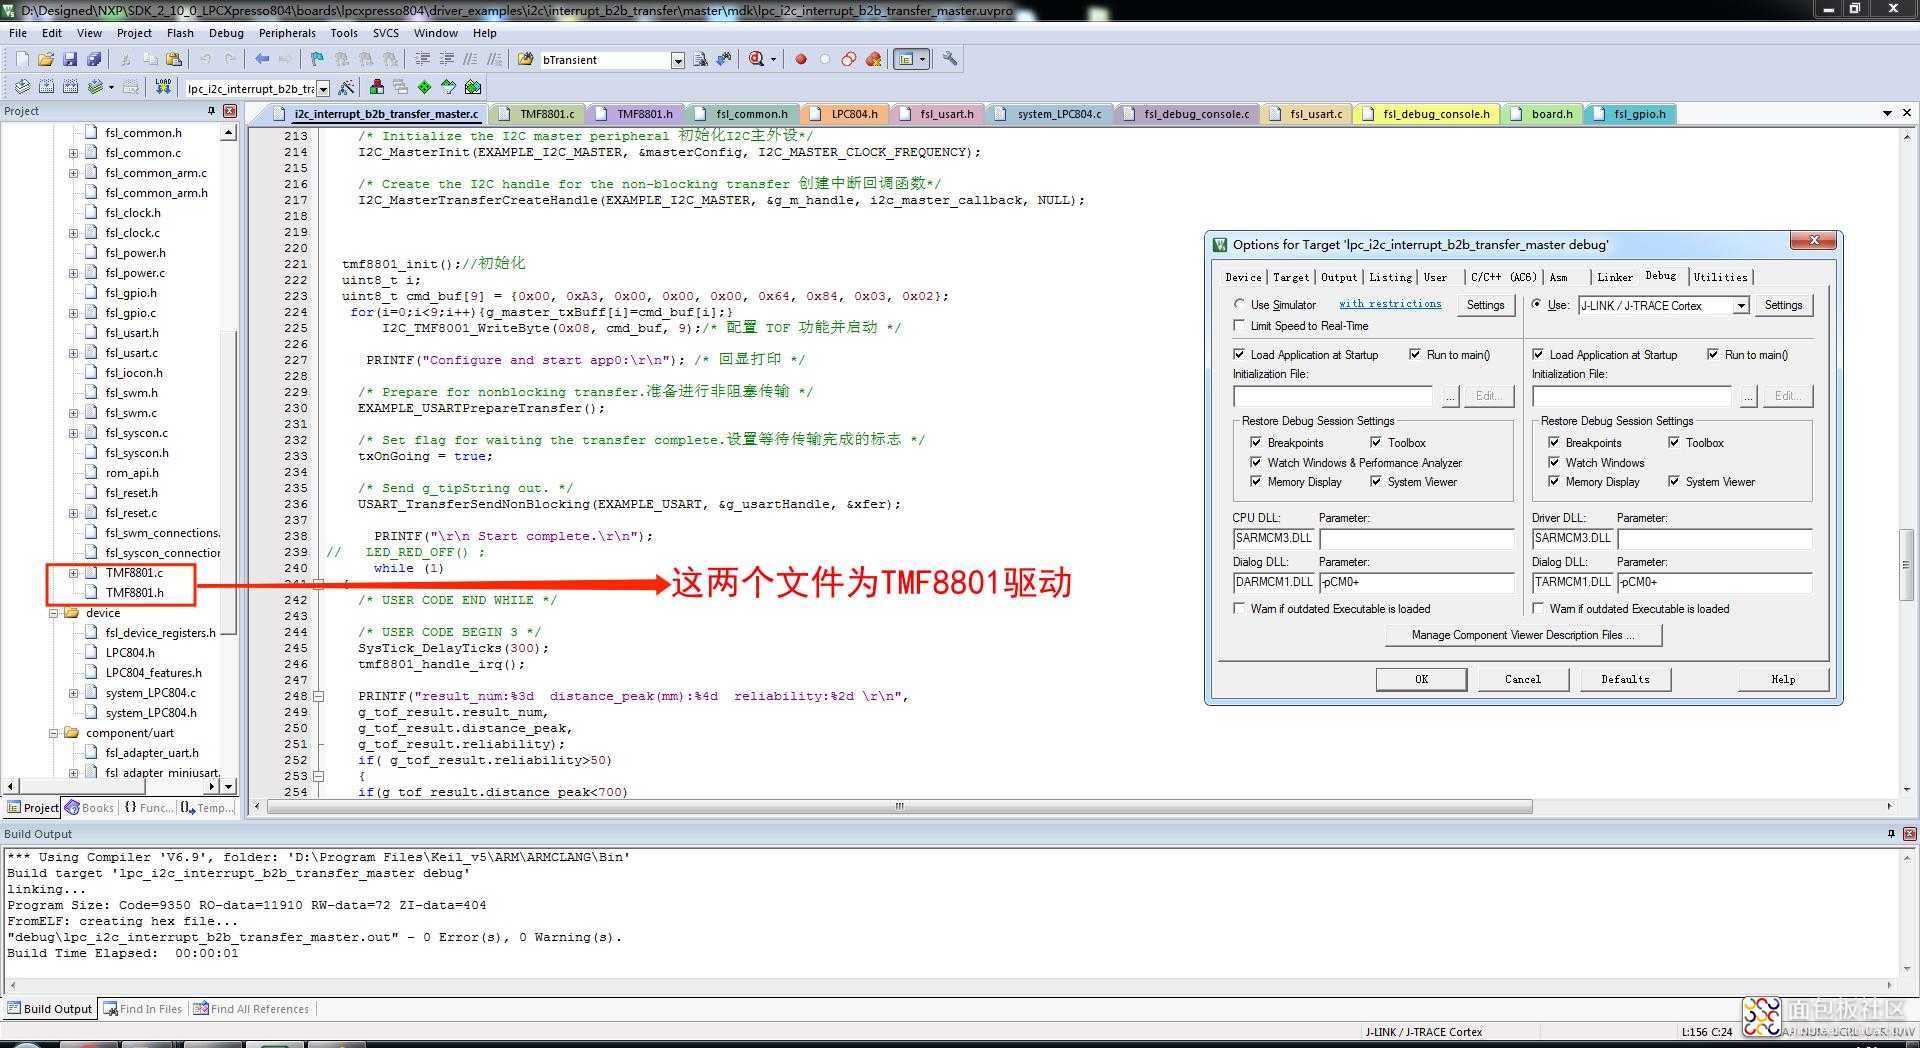Select the Use Simulator radio button
The image size is (1920, 1048).
(x=1239, y=304)
